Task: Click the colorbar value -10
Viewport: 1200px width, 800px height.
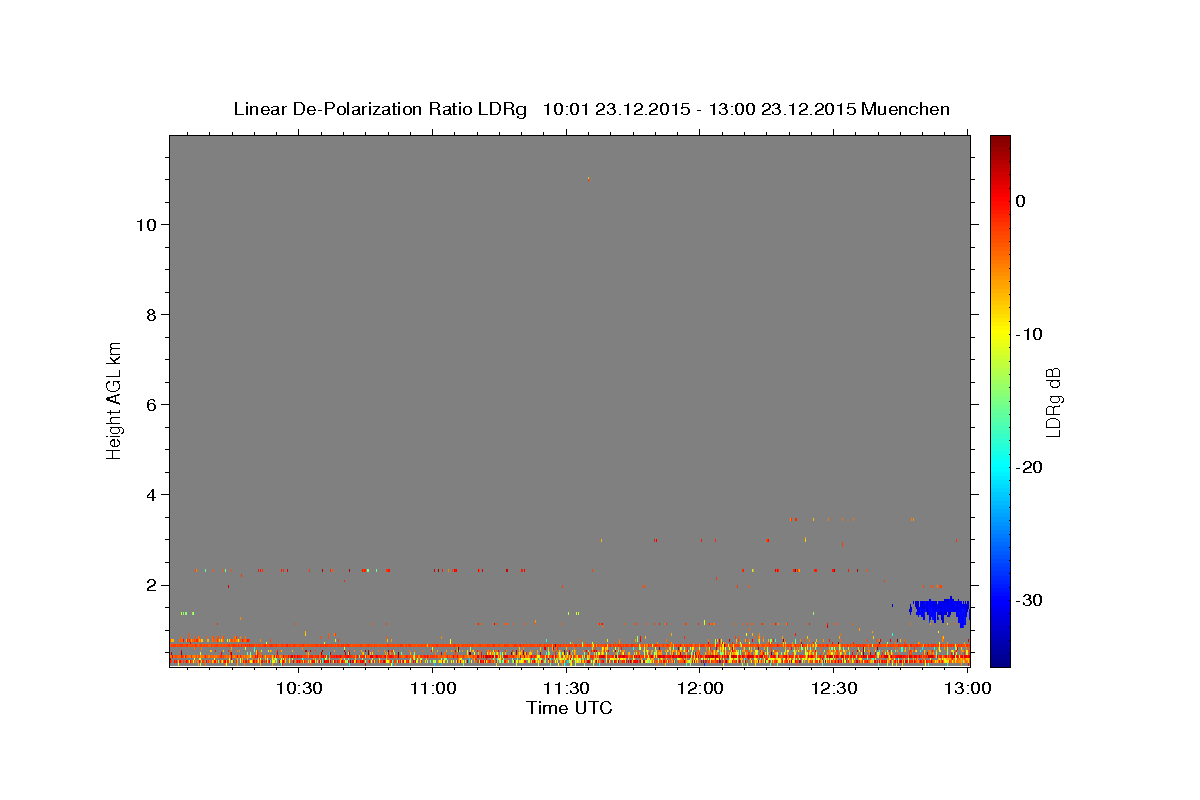Action: 1028,334
